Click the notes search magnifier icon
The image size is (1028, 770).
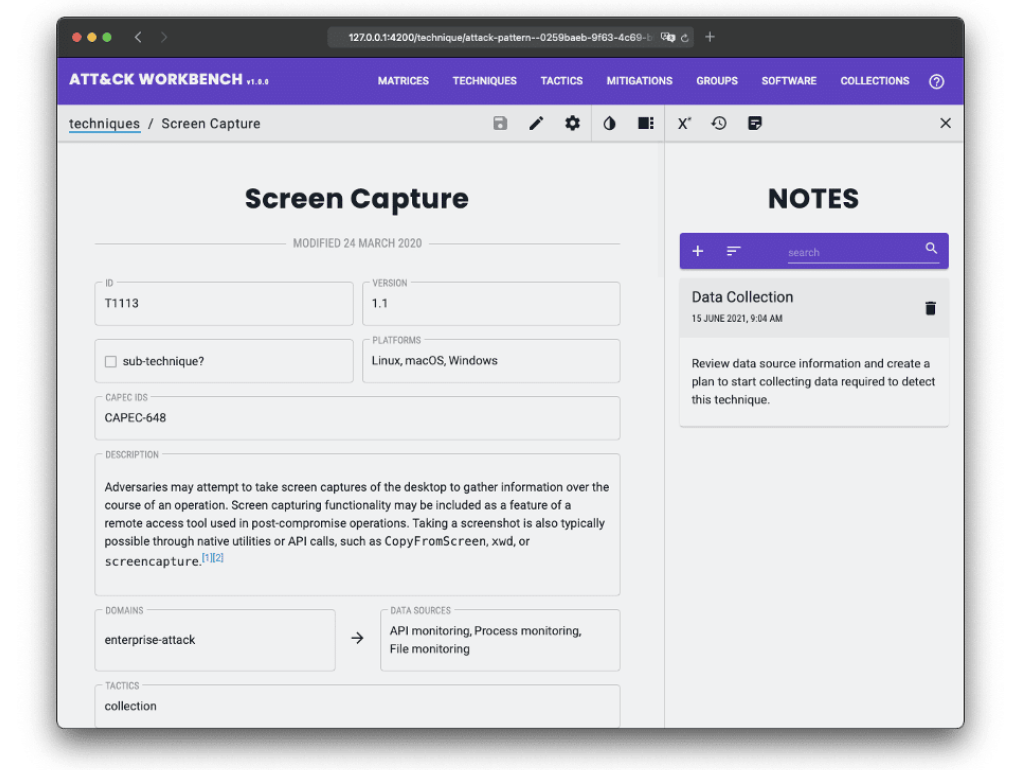tap(931, 249)
